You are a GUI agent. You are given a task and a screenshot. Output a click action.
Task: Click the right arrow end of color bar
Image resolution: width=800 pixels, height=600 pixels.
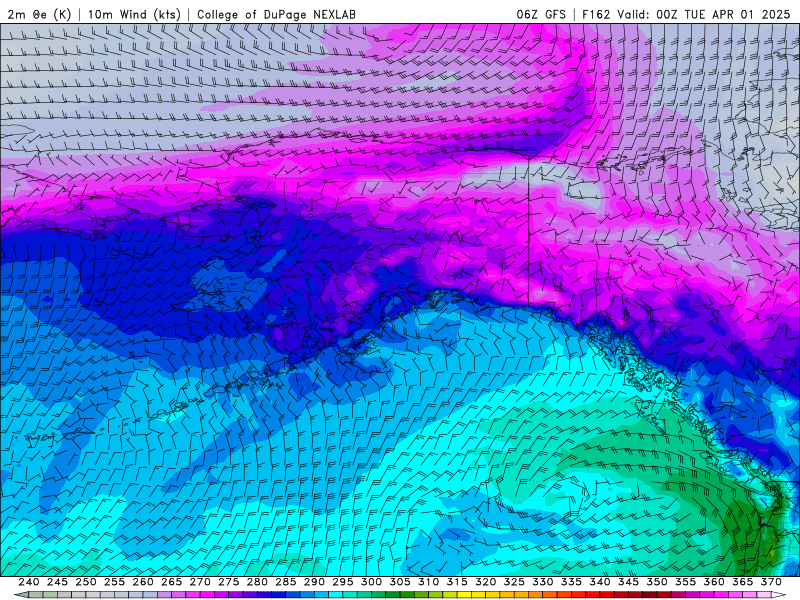778,595
